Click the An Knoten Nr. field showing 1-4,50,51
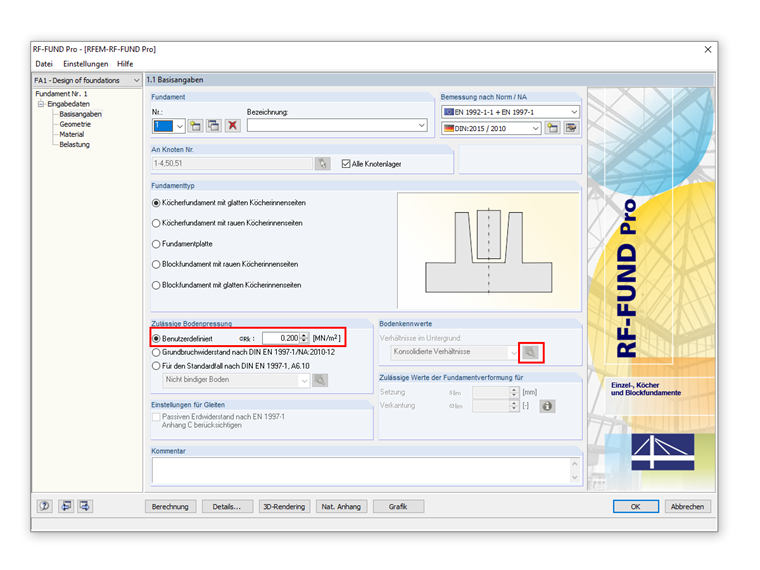Screen dimensions: 760x570 click(x=233, y=164)
